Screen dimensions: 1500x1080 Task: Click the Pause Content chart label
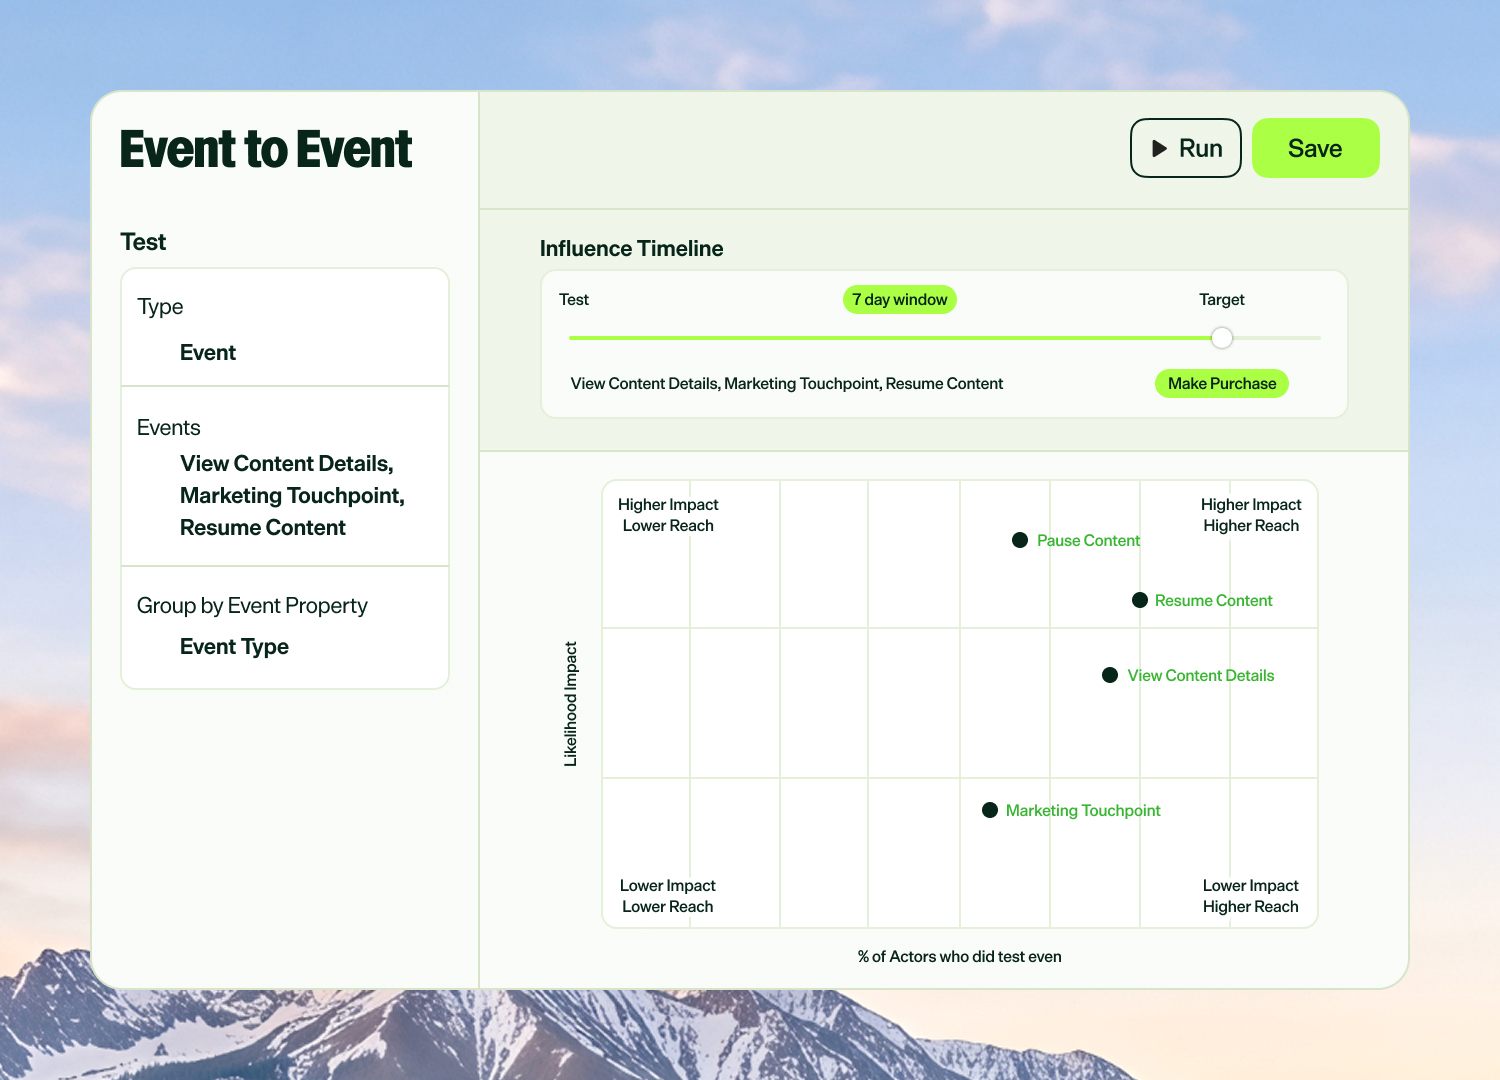point(1088,541)
